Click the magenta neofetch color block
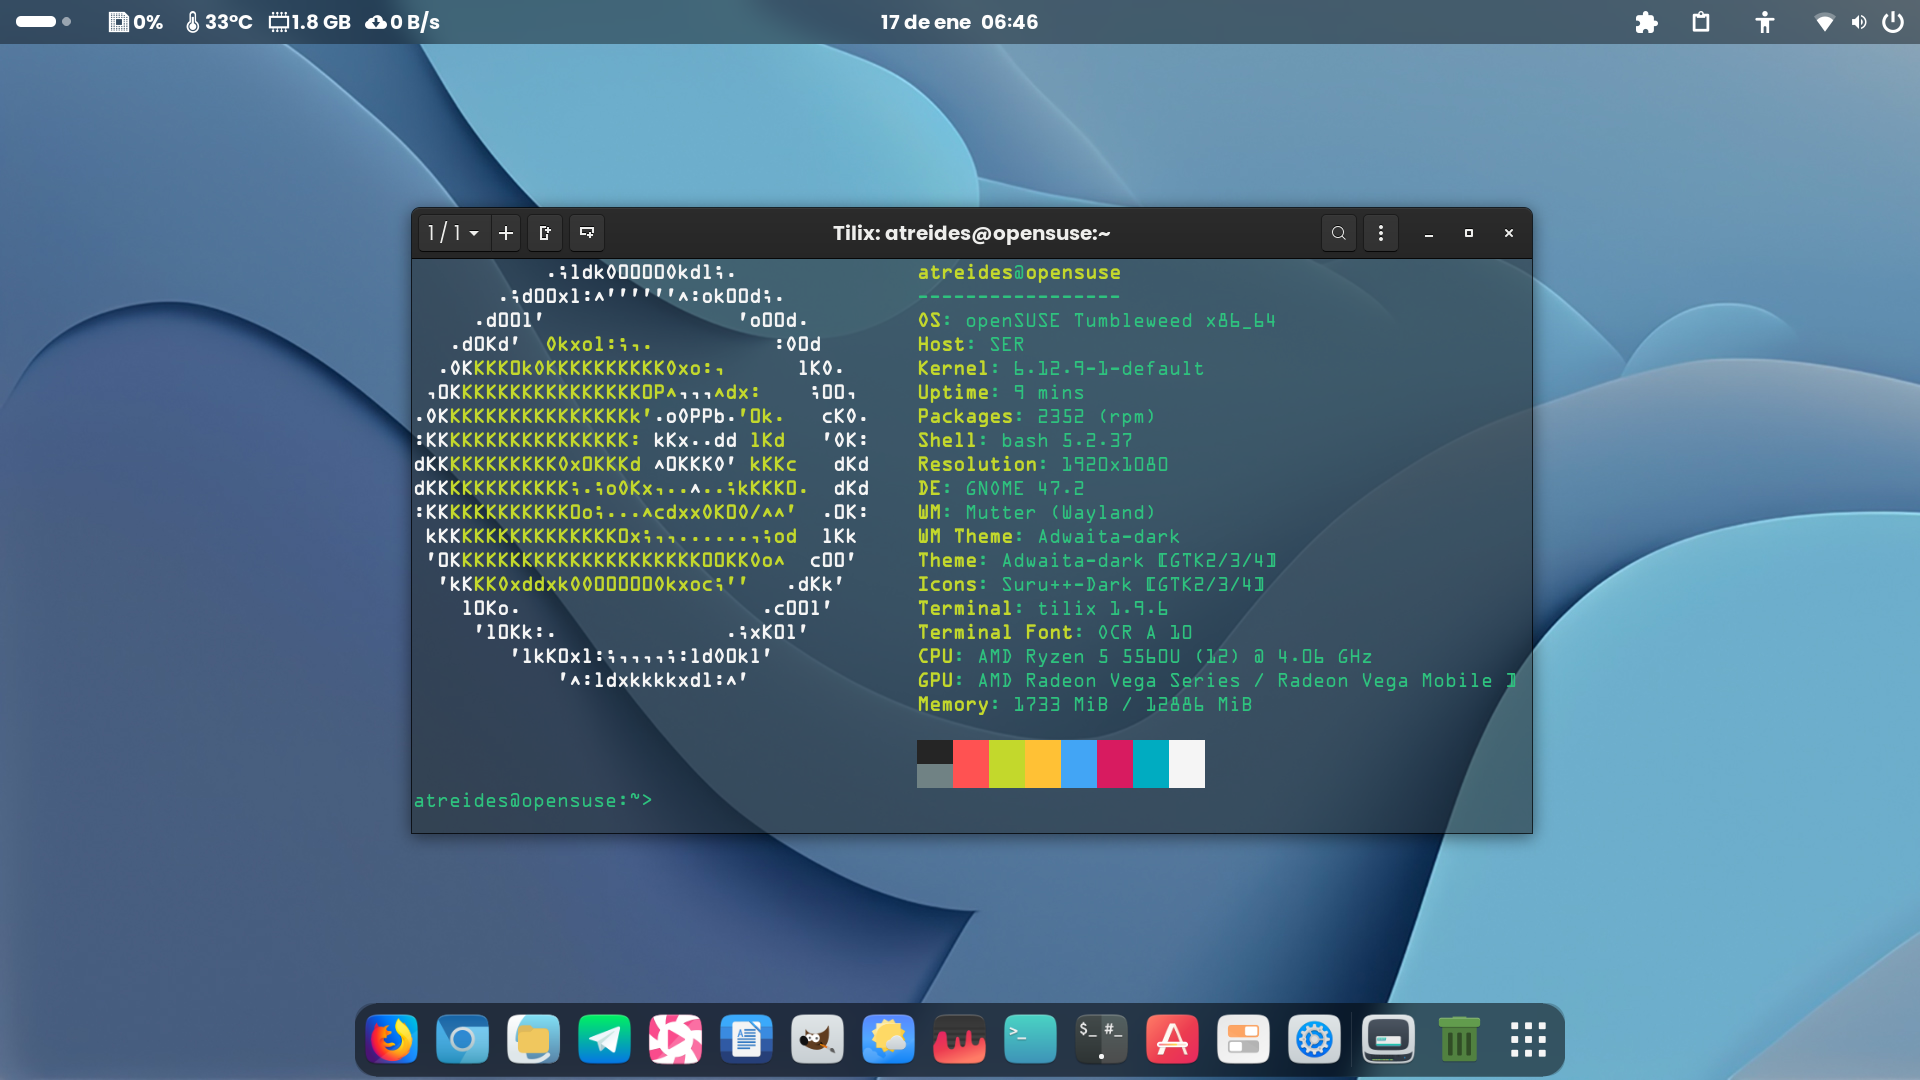The width and height of the screenshot is (1920, 1080). [1115, 764]
